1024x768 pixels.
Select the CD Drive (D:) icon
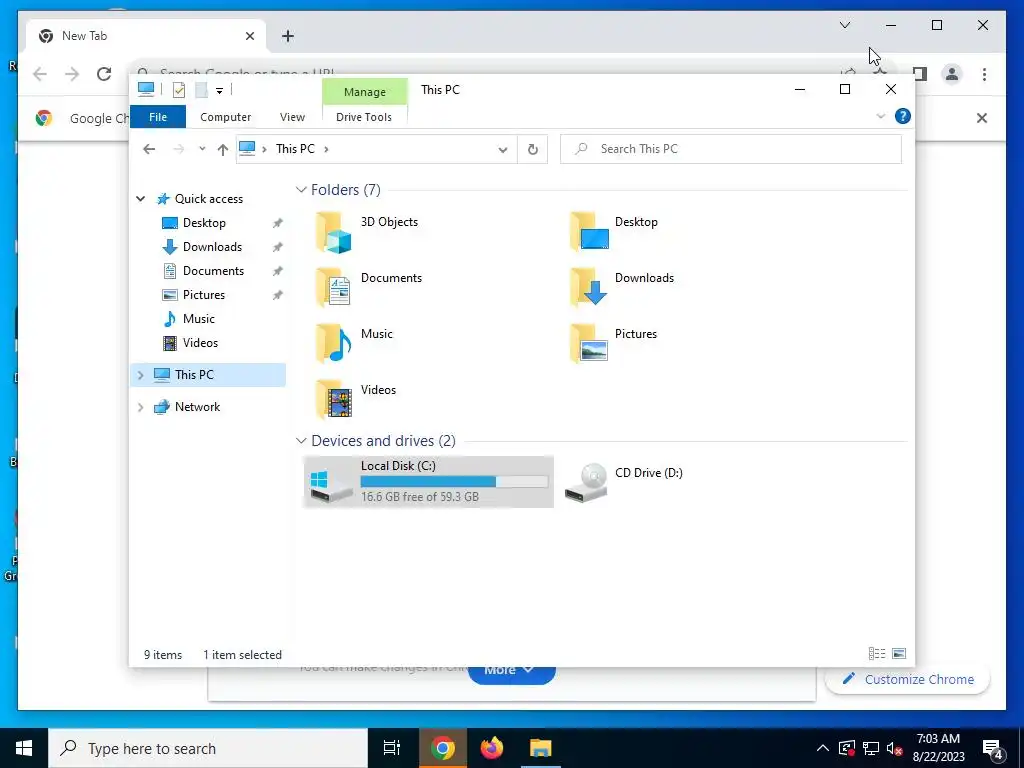586,483
